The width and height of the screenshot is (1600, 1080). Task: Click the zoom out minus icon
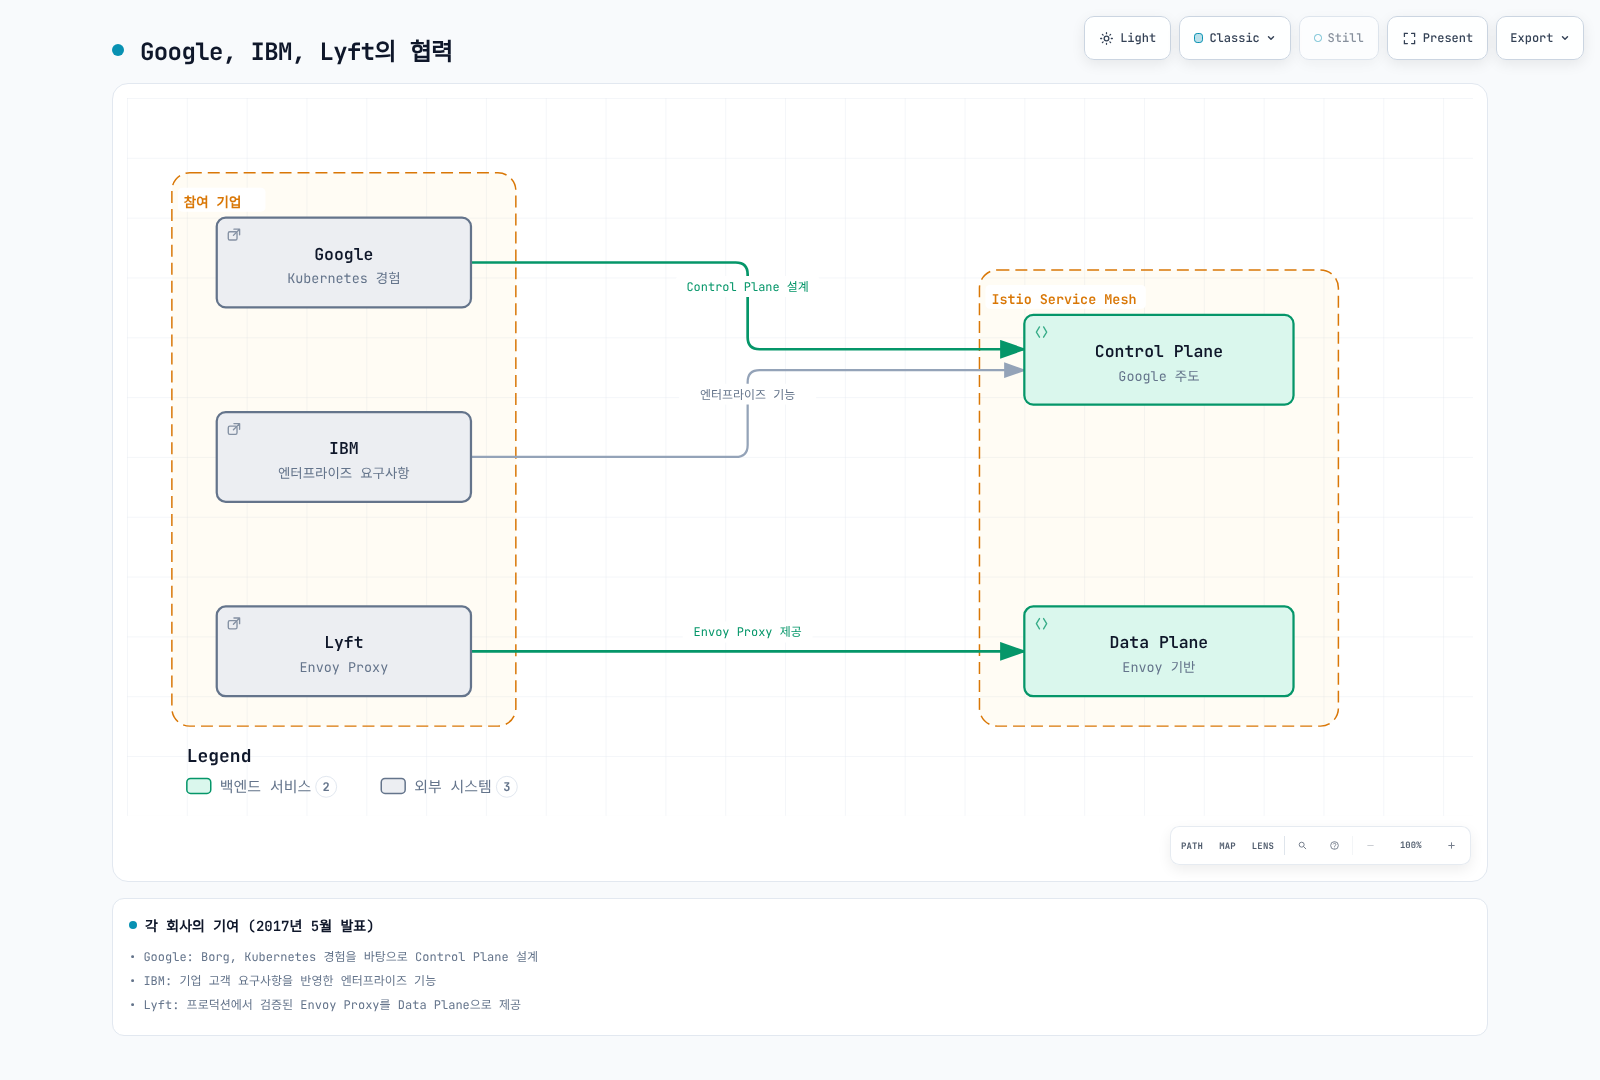coord(1370,846)
